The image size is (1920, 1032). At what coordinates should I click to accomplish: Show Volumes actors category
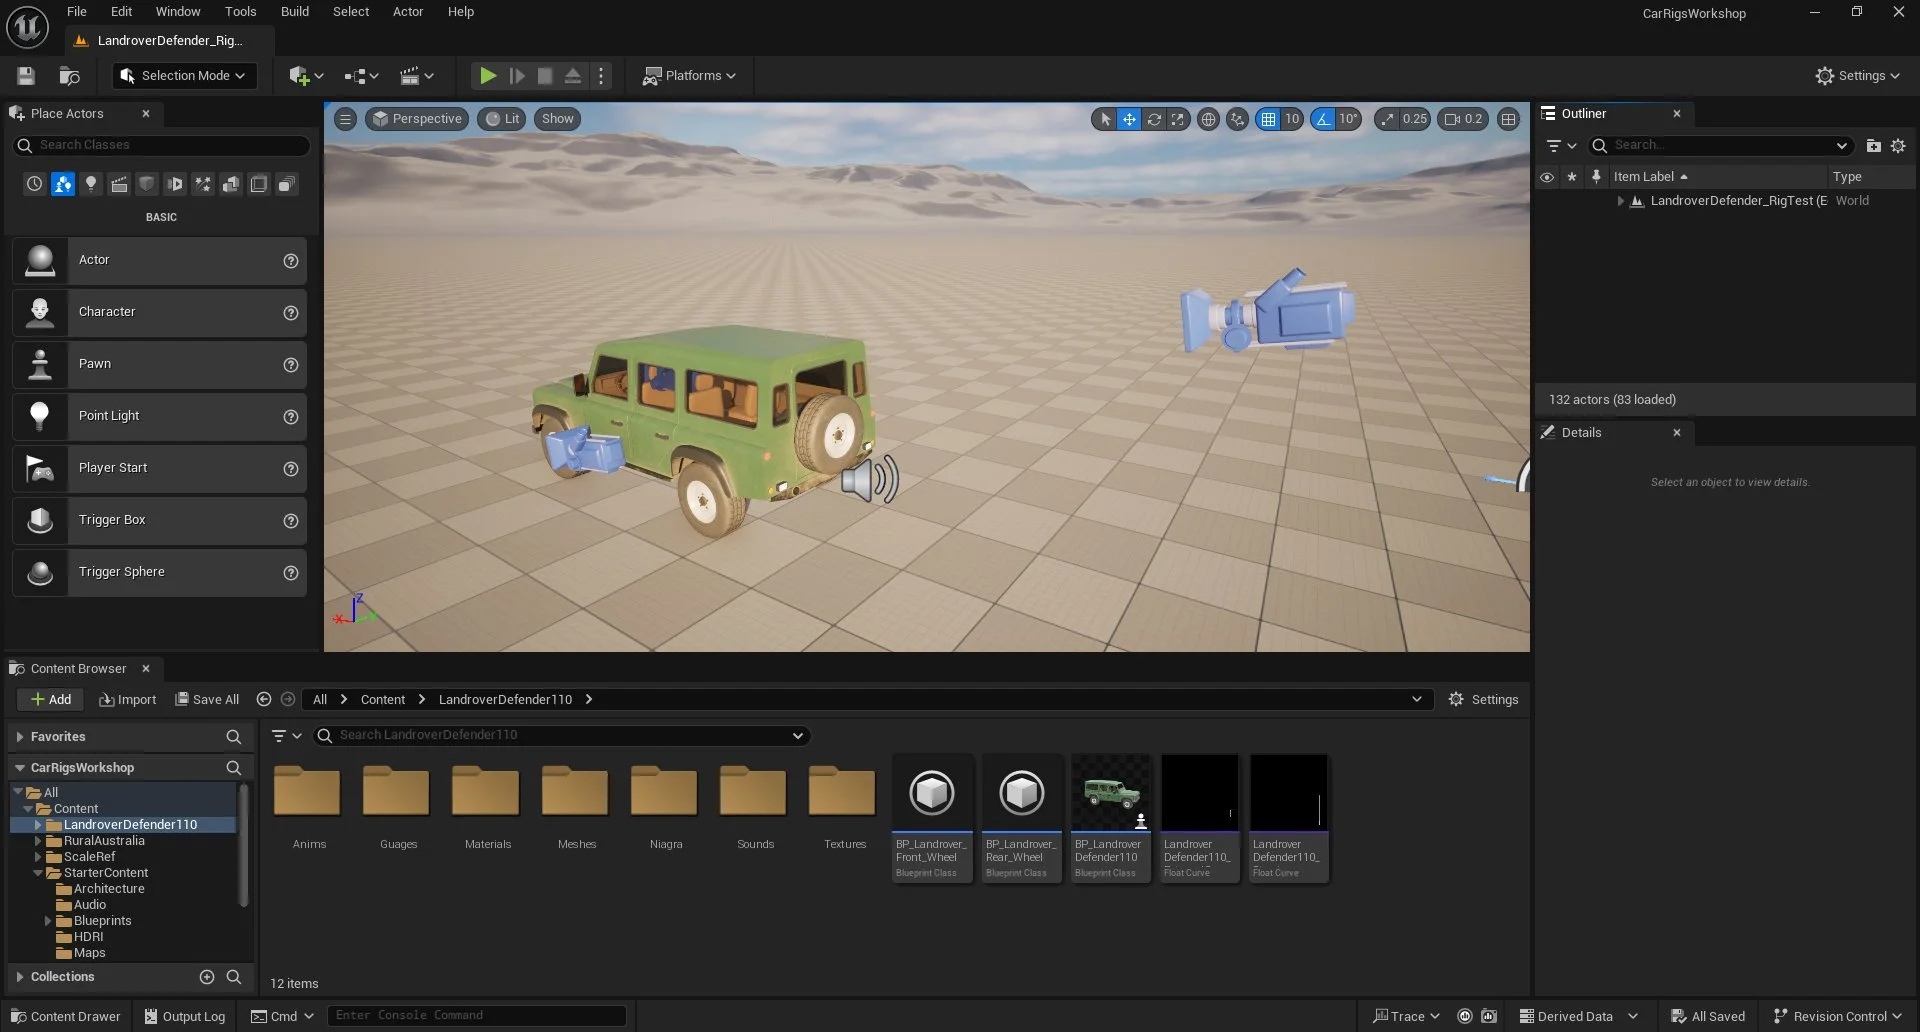click(x=259, y=184)
